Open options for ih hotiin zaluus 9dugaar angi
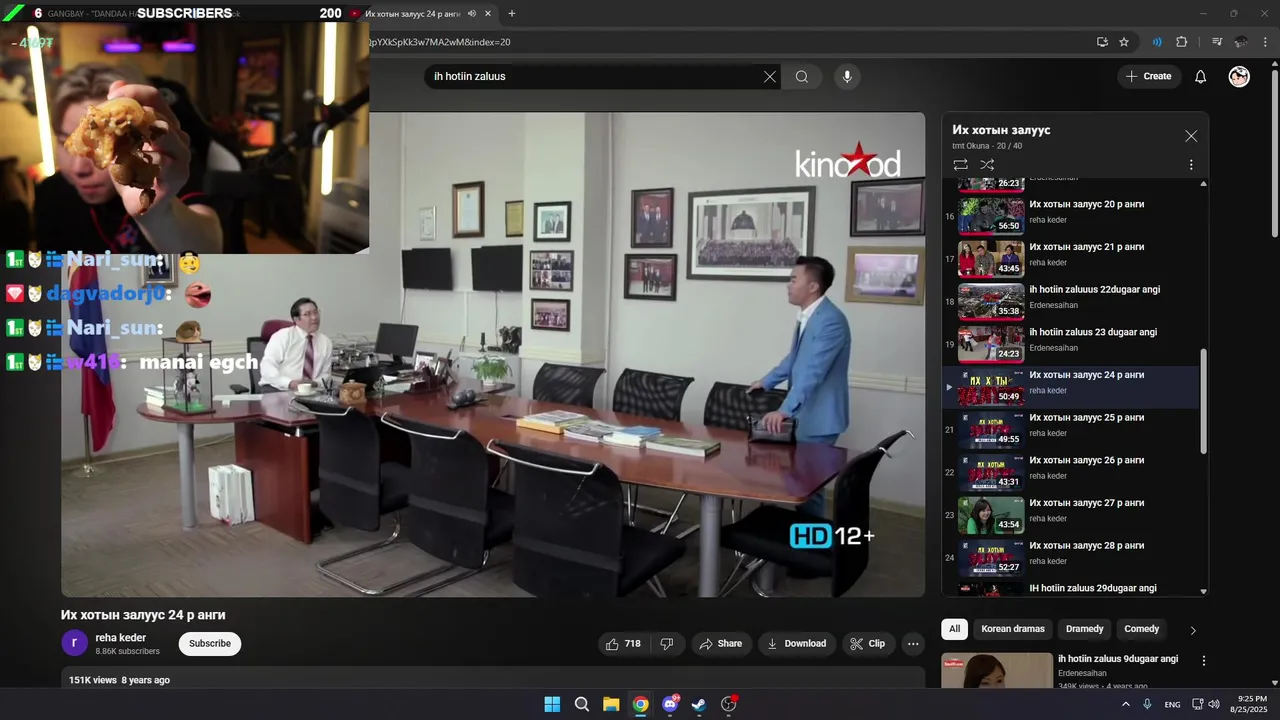 pos(1204,661)
